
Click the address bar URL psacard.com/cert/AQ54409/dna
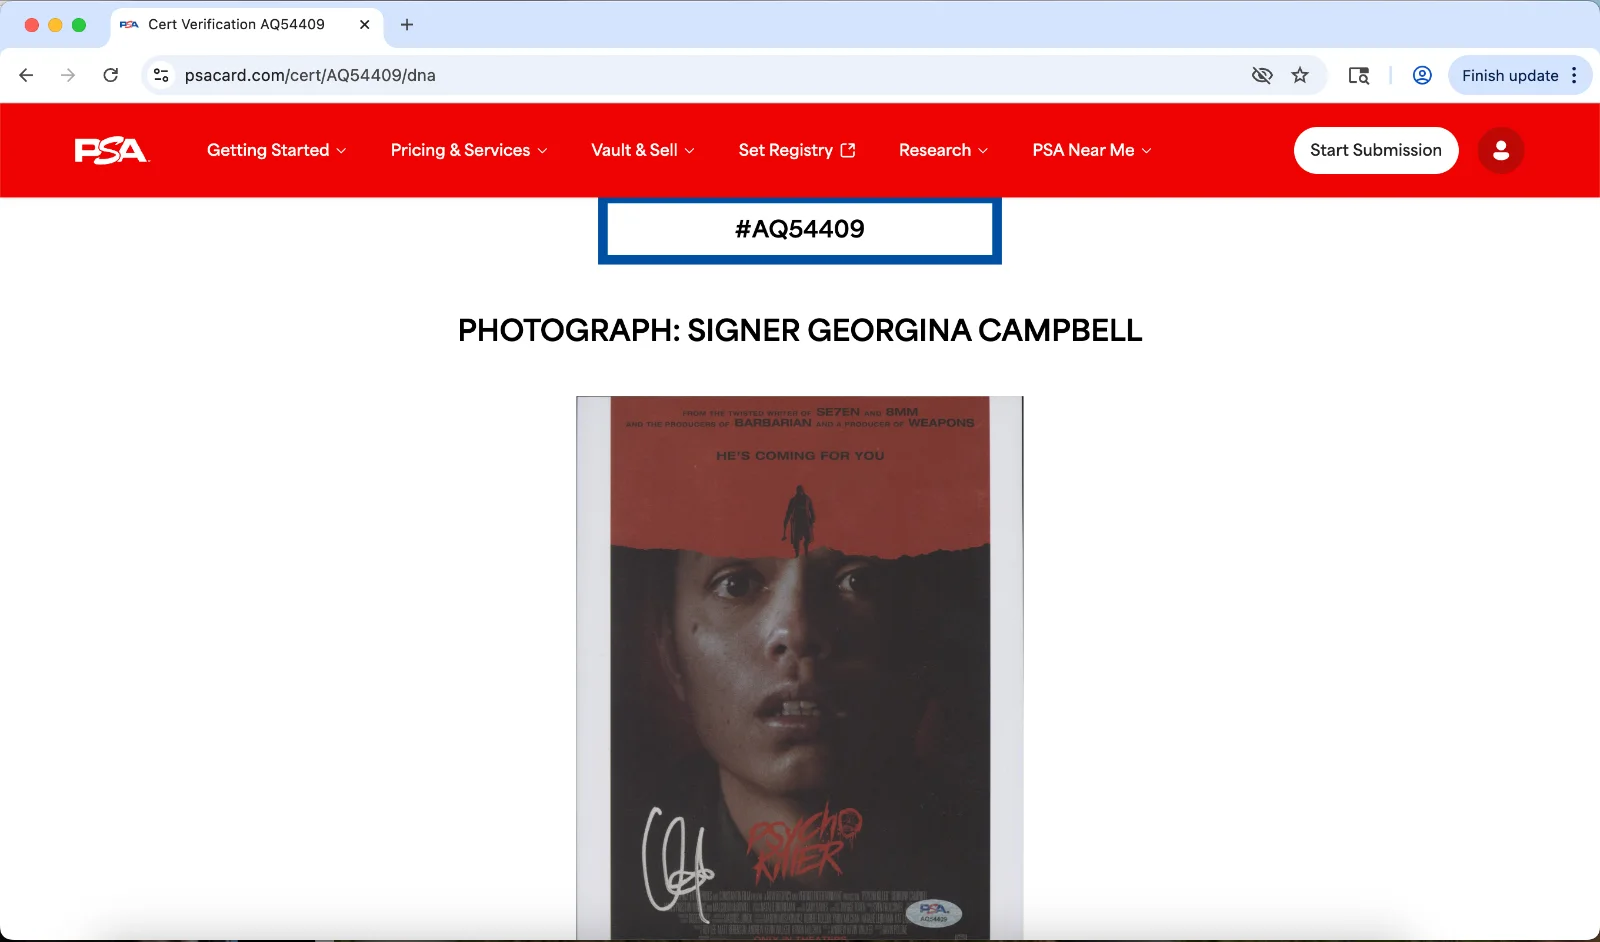(310, 75)
